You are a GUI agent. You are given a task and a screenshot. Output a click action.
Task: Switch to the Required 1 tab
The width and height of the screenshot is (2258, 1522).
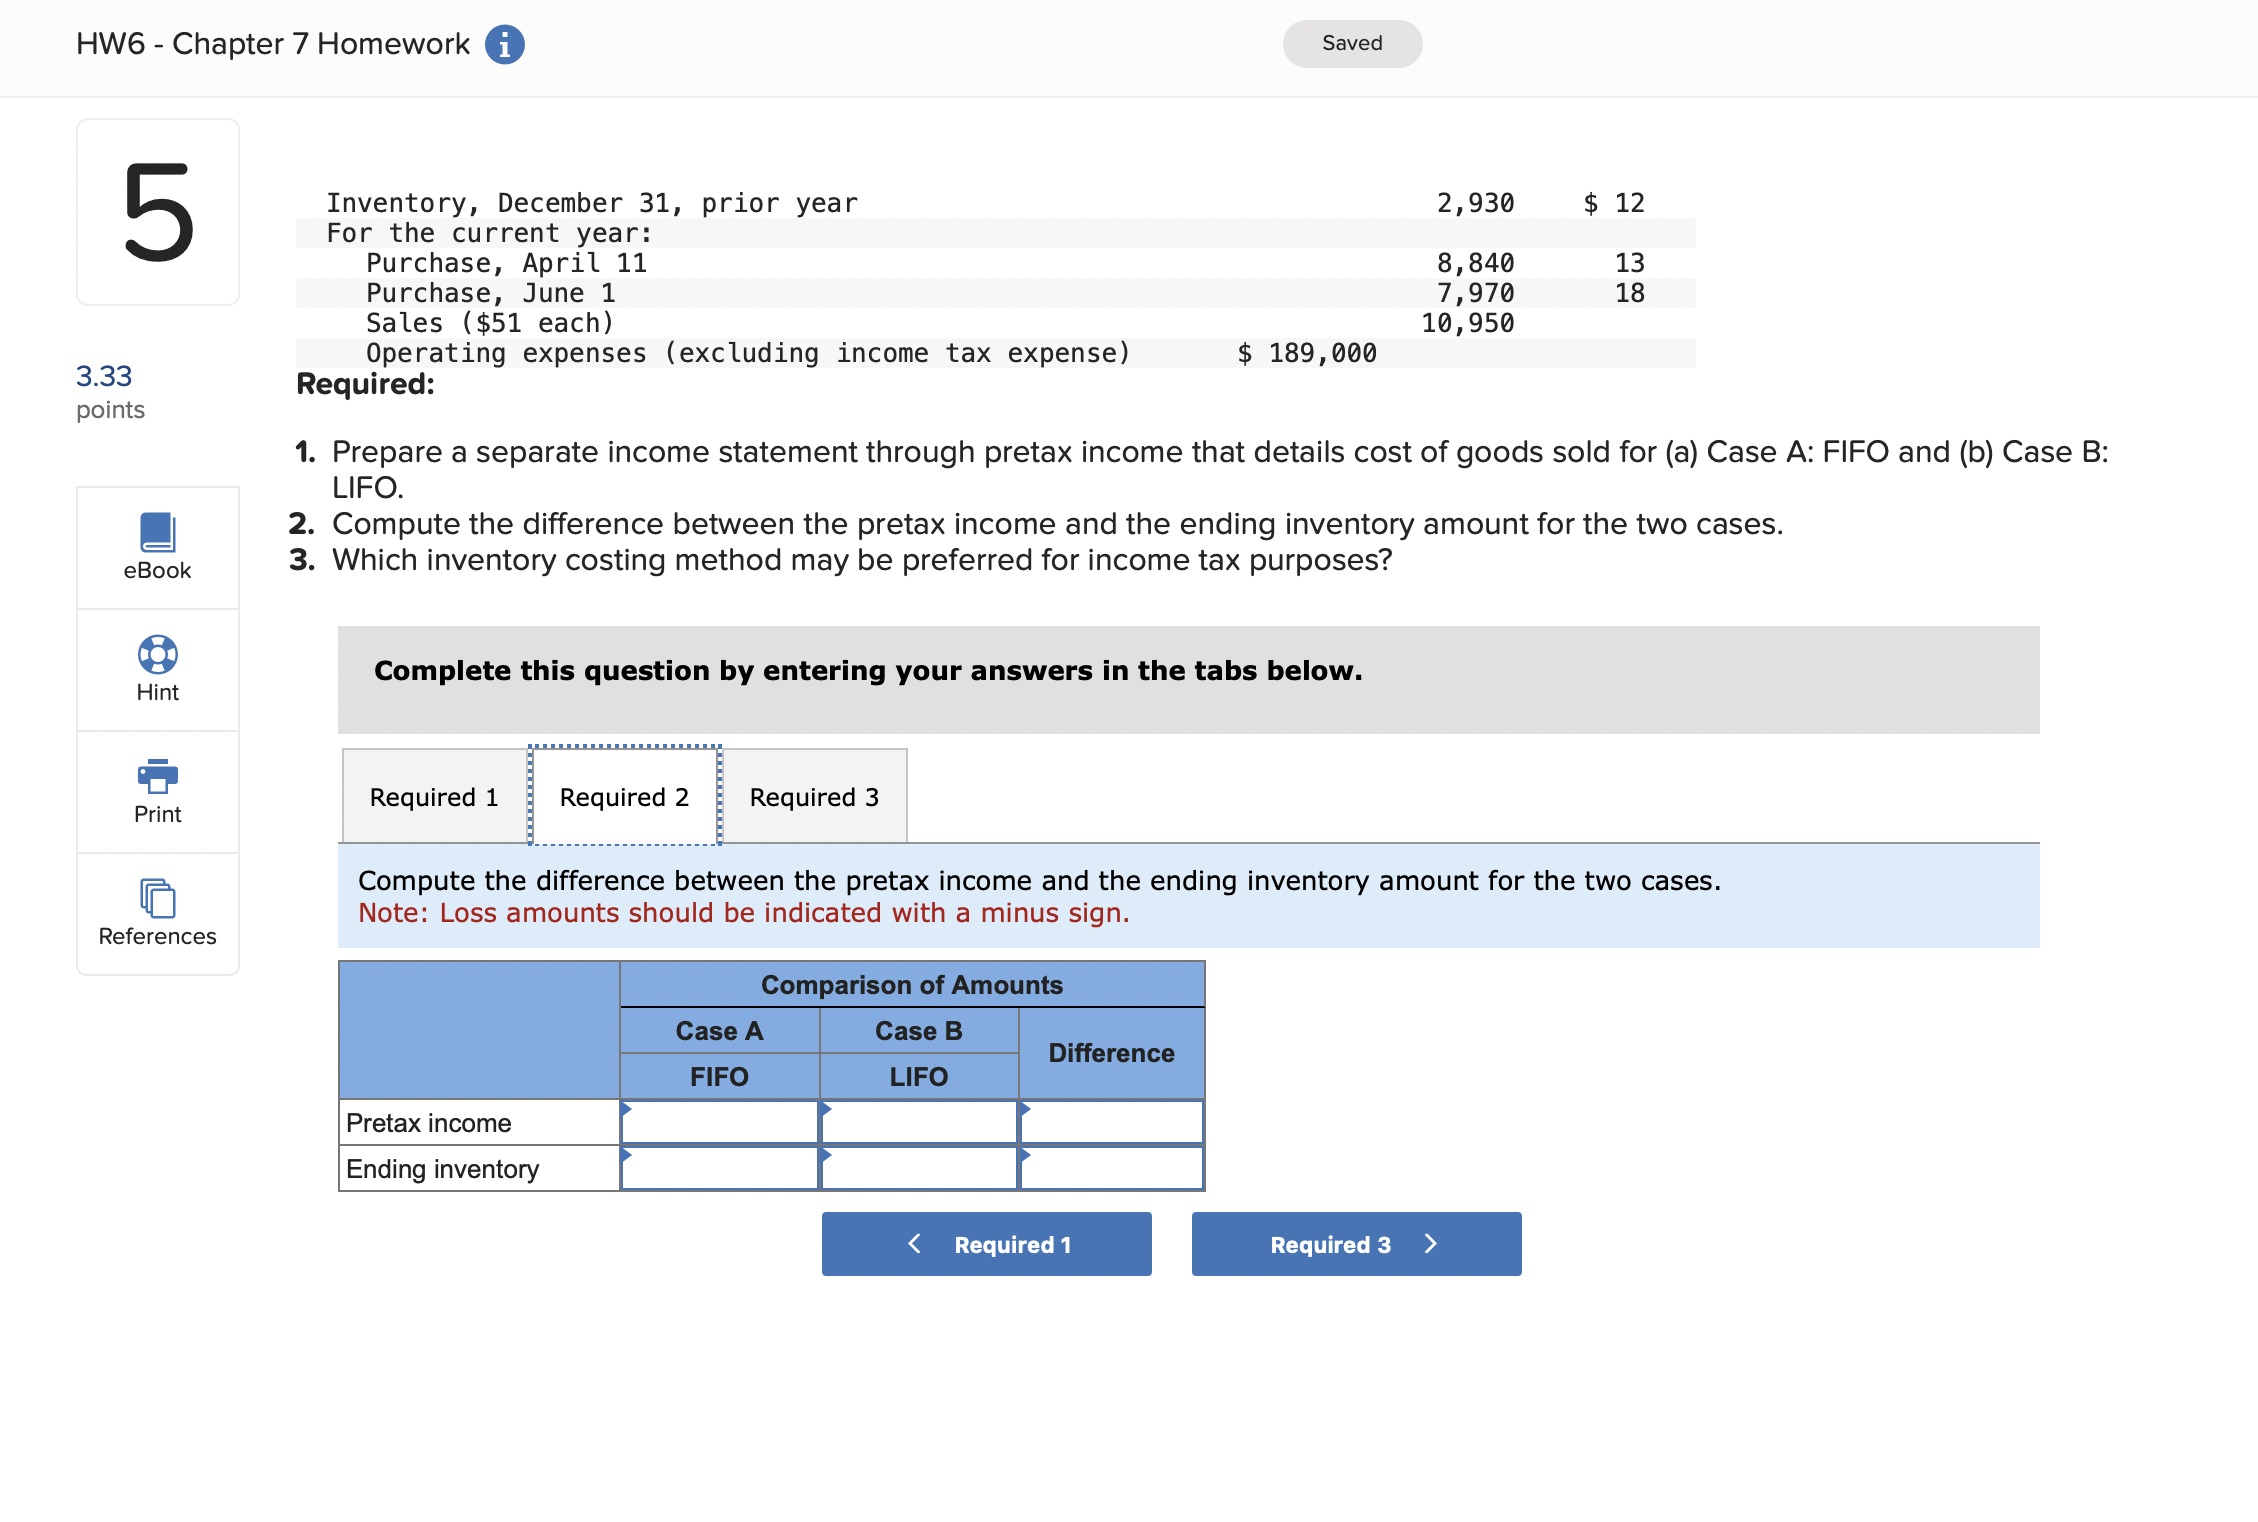coord(434,797)
